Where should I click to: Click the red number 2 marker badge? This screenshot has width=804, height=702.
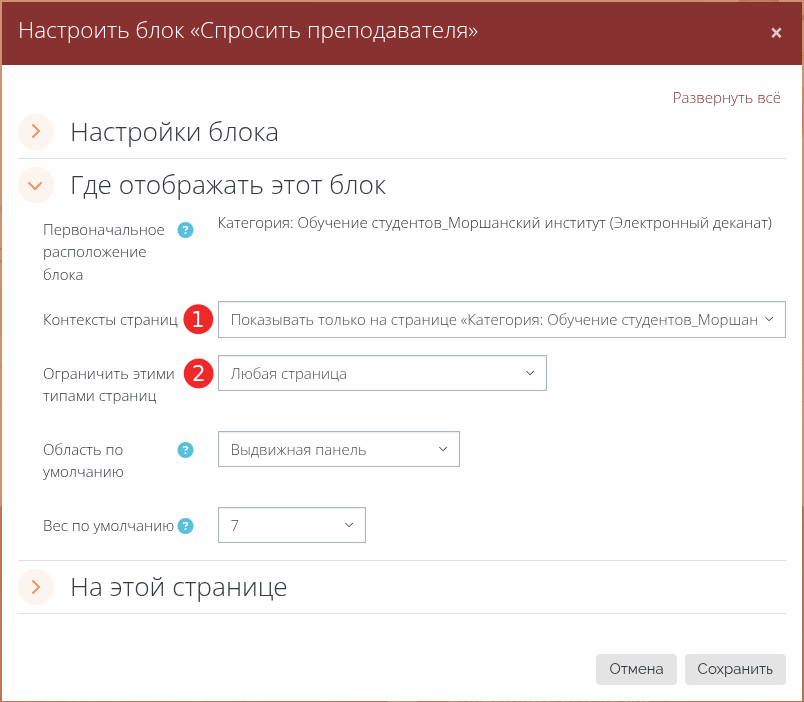coord(198,374)
